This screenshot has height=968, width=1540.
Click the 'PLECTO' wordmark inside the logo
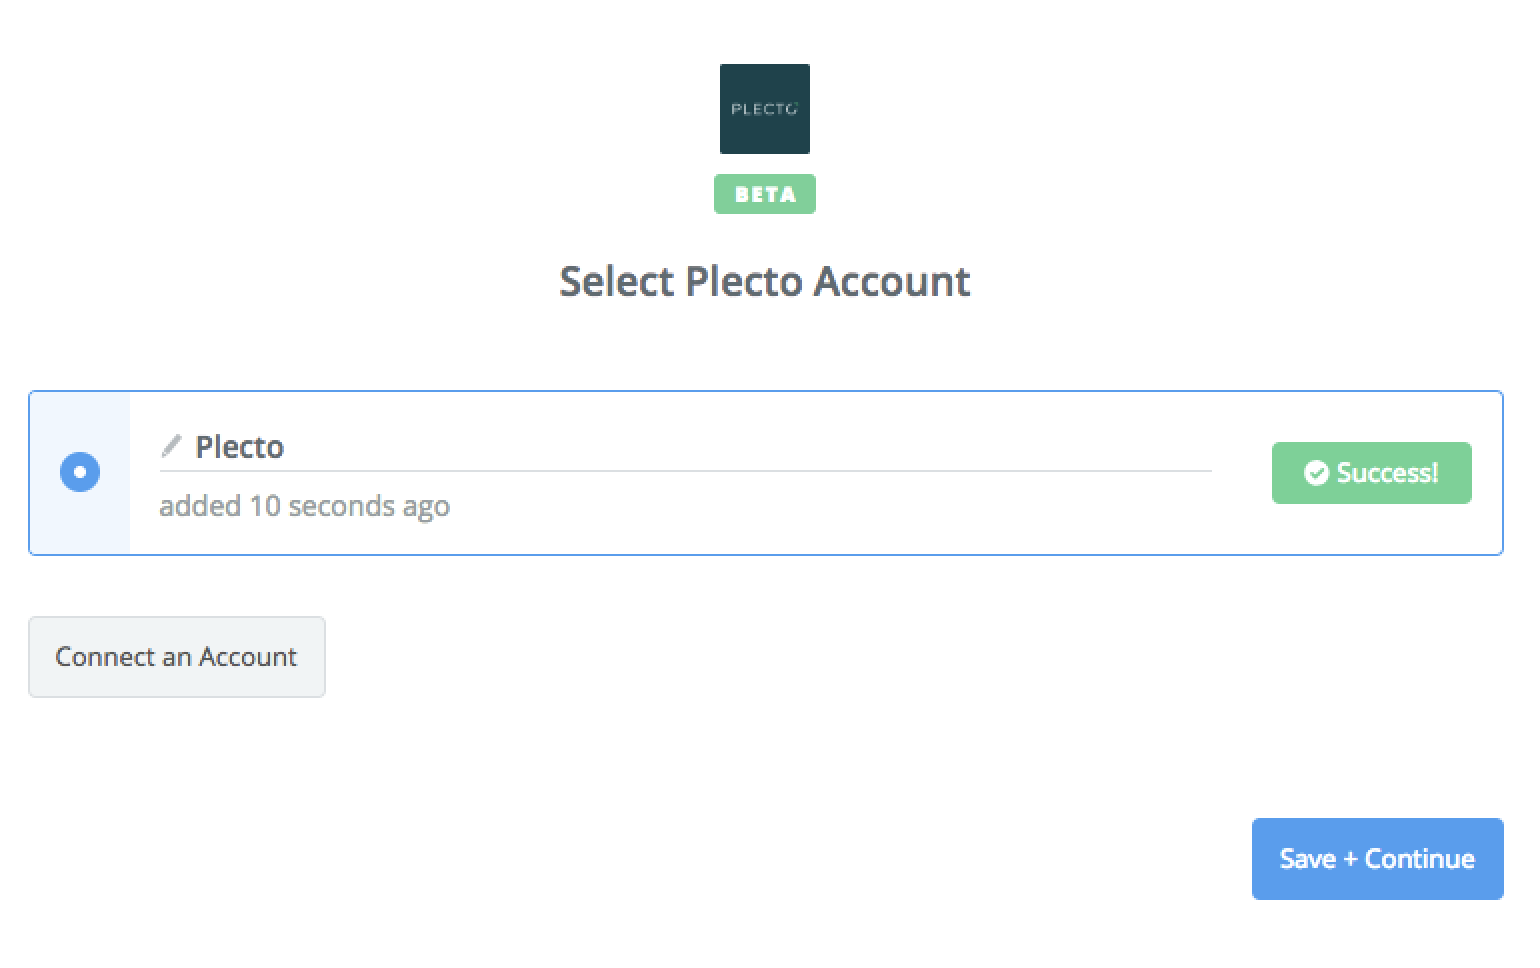click(765, 109)
